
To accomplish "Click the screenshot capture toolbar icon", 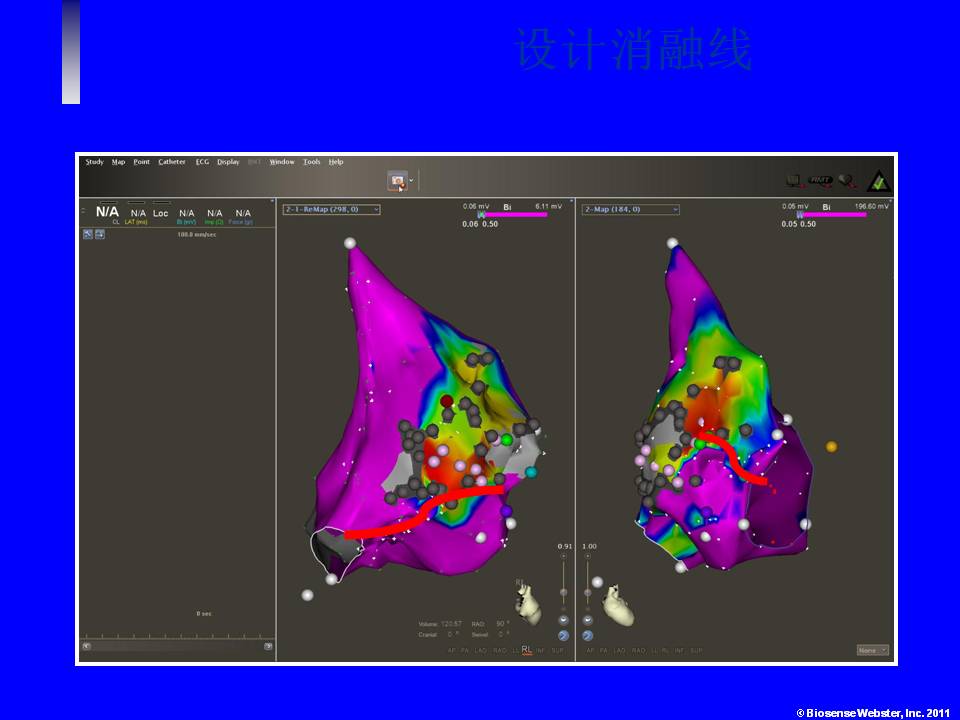I will click(x=399, y=181).
